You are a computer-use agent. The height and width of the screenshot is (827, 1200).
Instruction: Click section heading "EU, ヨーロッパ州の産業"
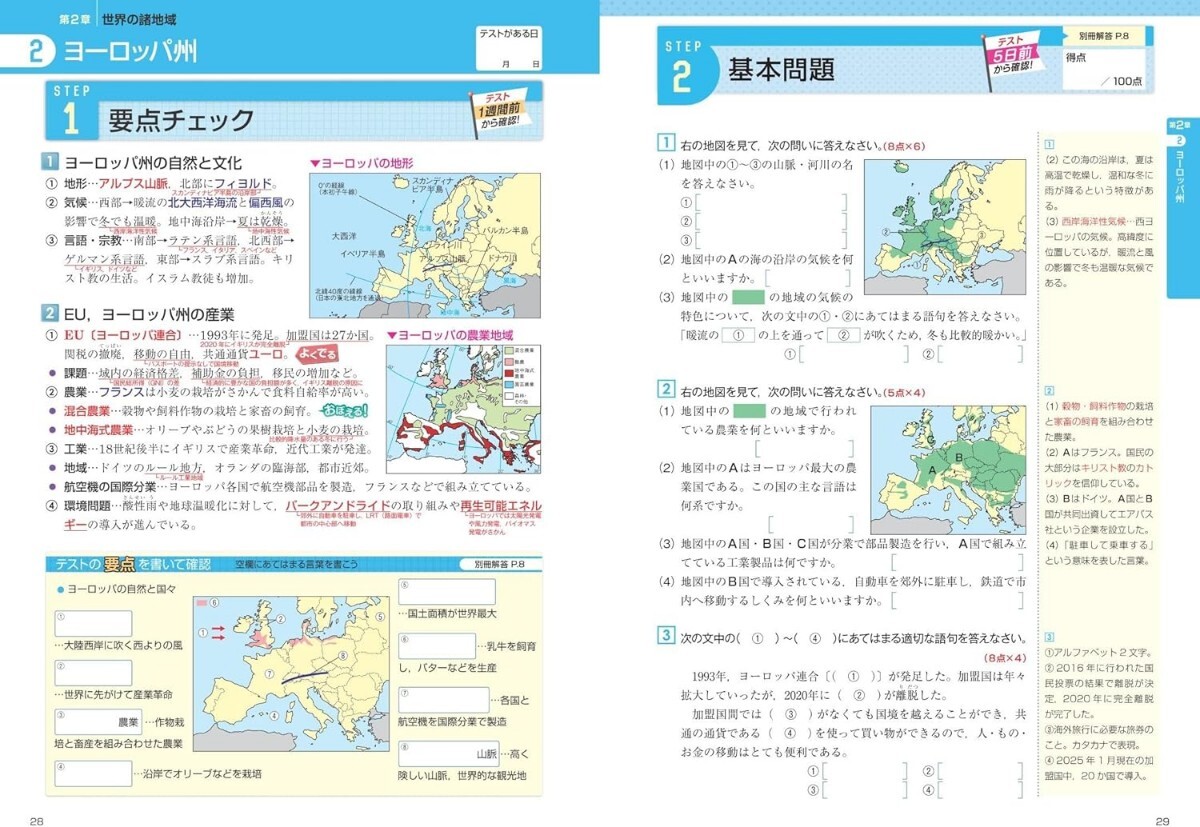click(x=150, y=314)
